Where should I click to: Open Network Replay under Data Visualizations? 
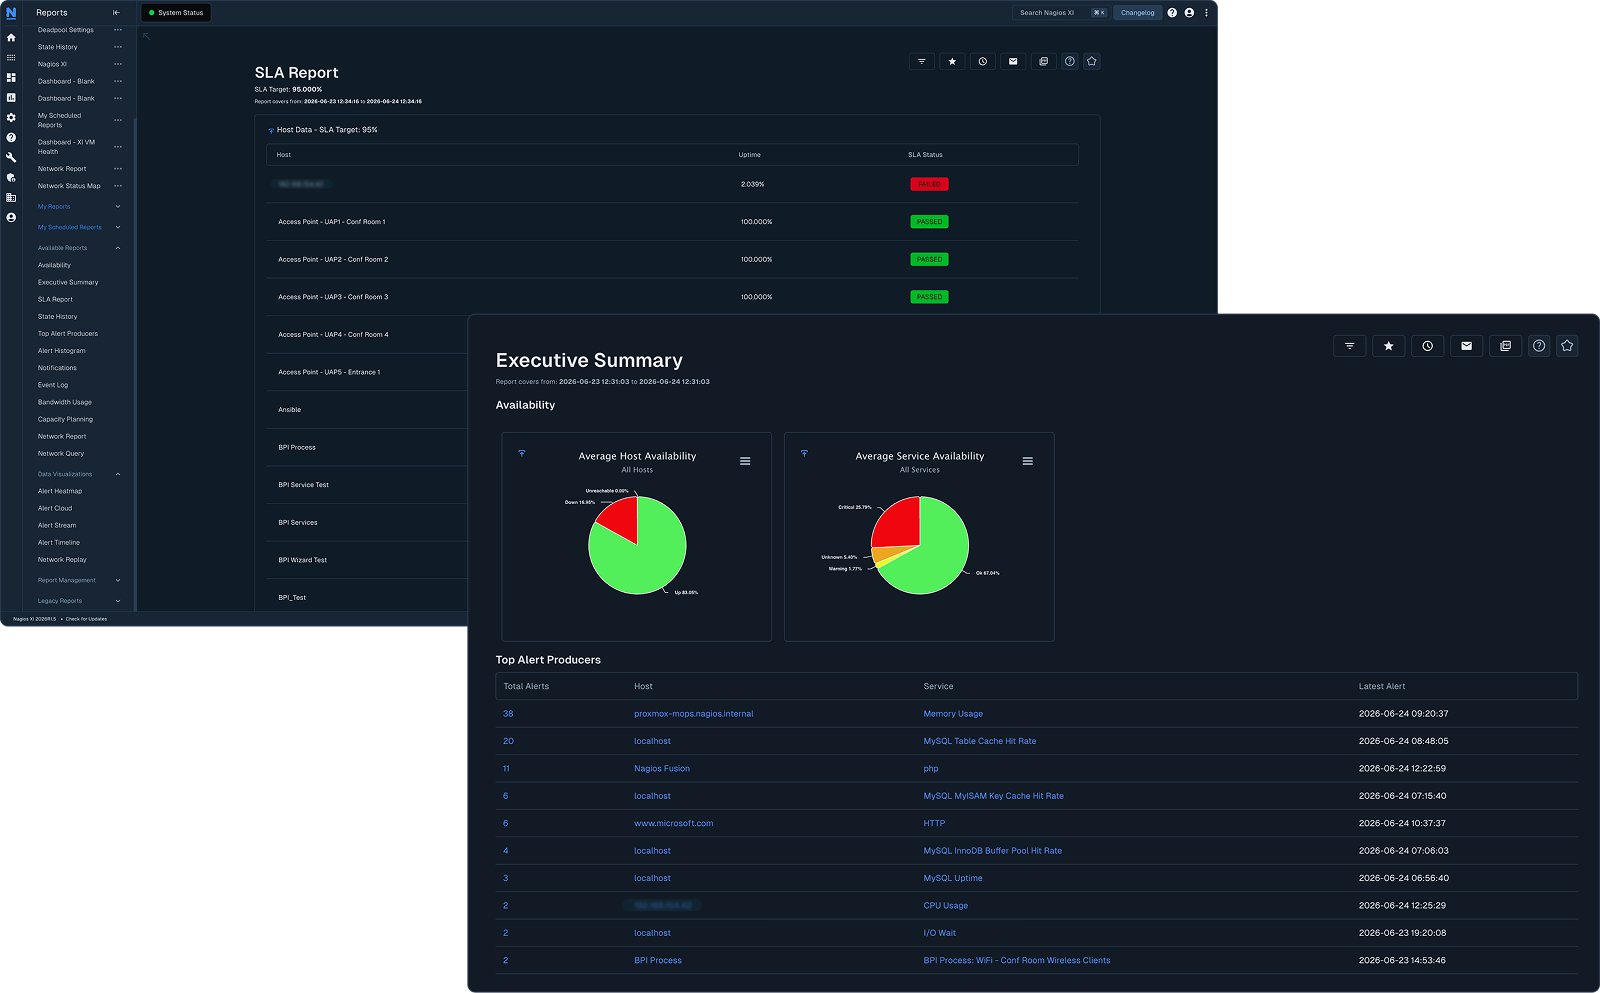coord(62,560)
